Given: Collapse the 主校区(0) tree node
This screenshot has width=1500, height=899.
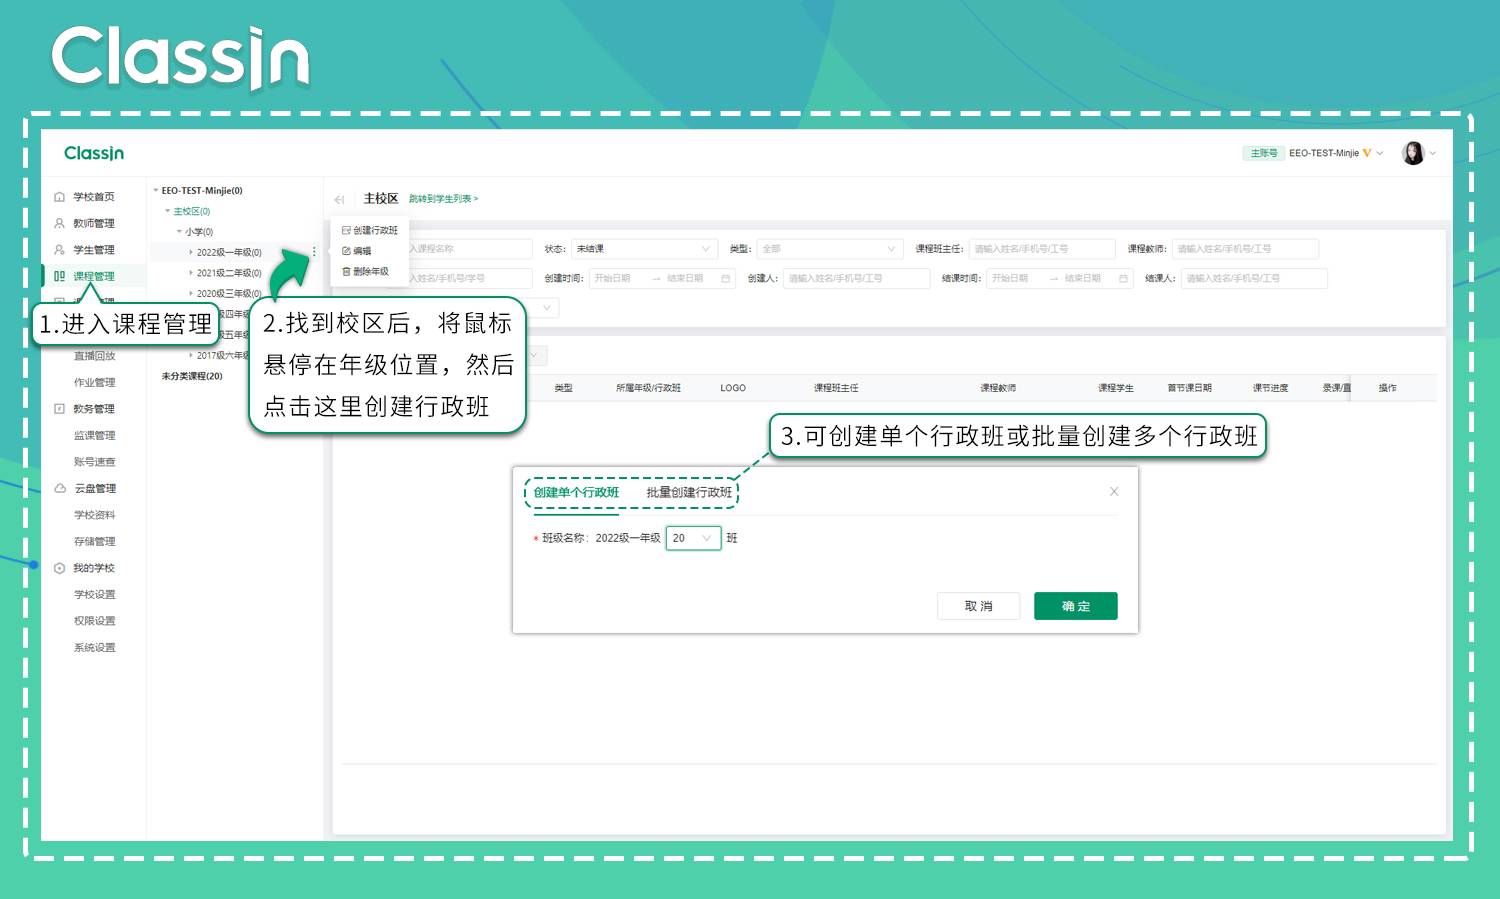Looking at the screenshot, I should [167, 211].
